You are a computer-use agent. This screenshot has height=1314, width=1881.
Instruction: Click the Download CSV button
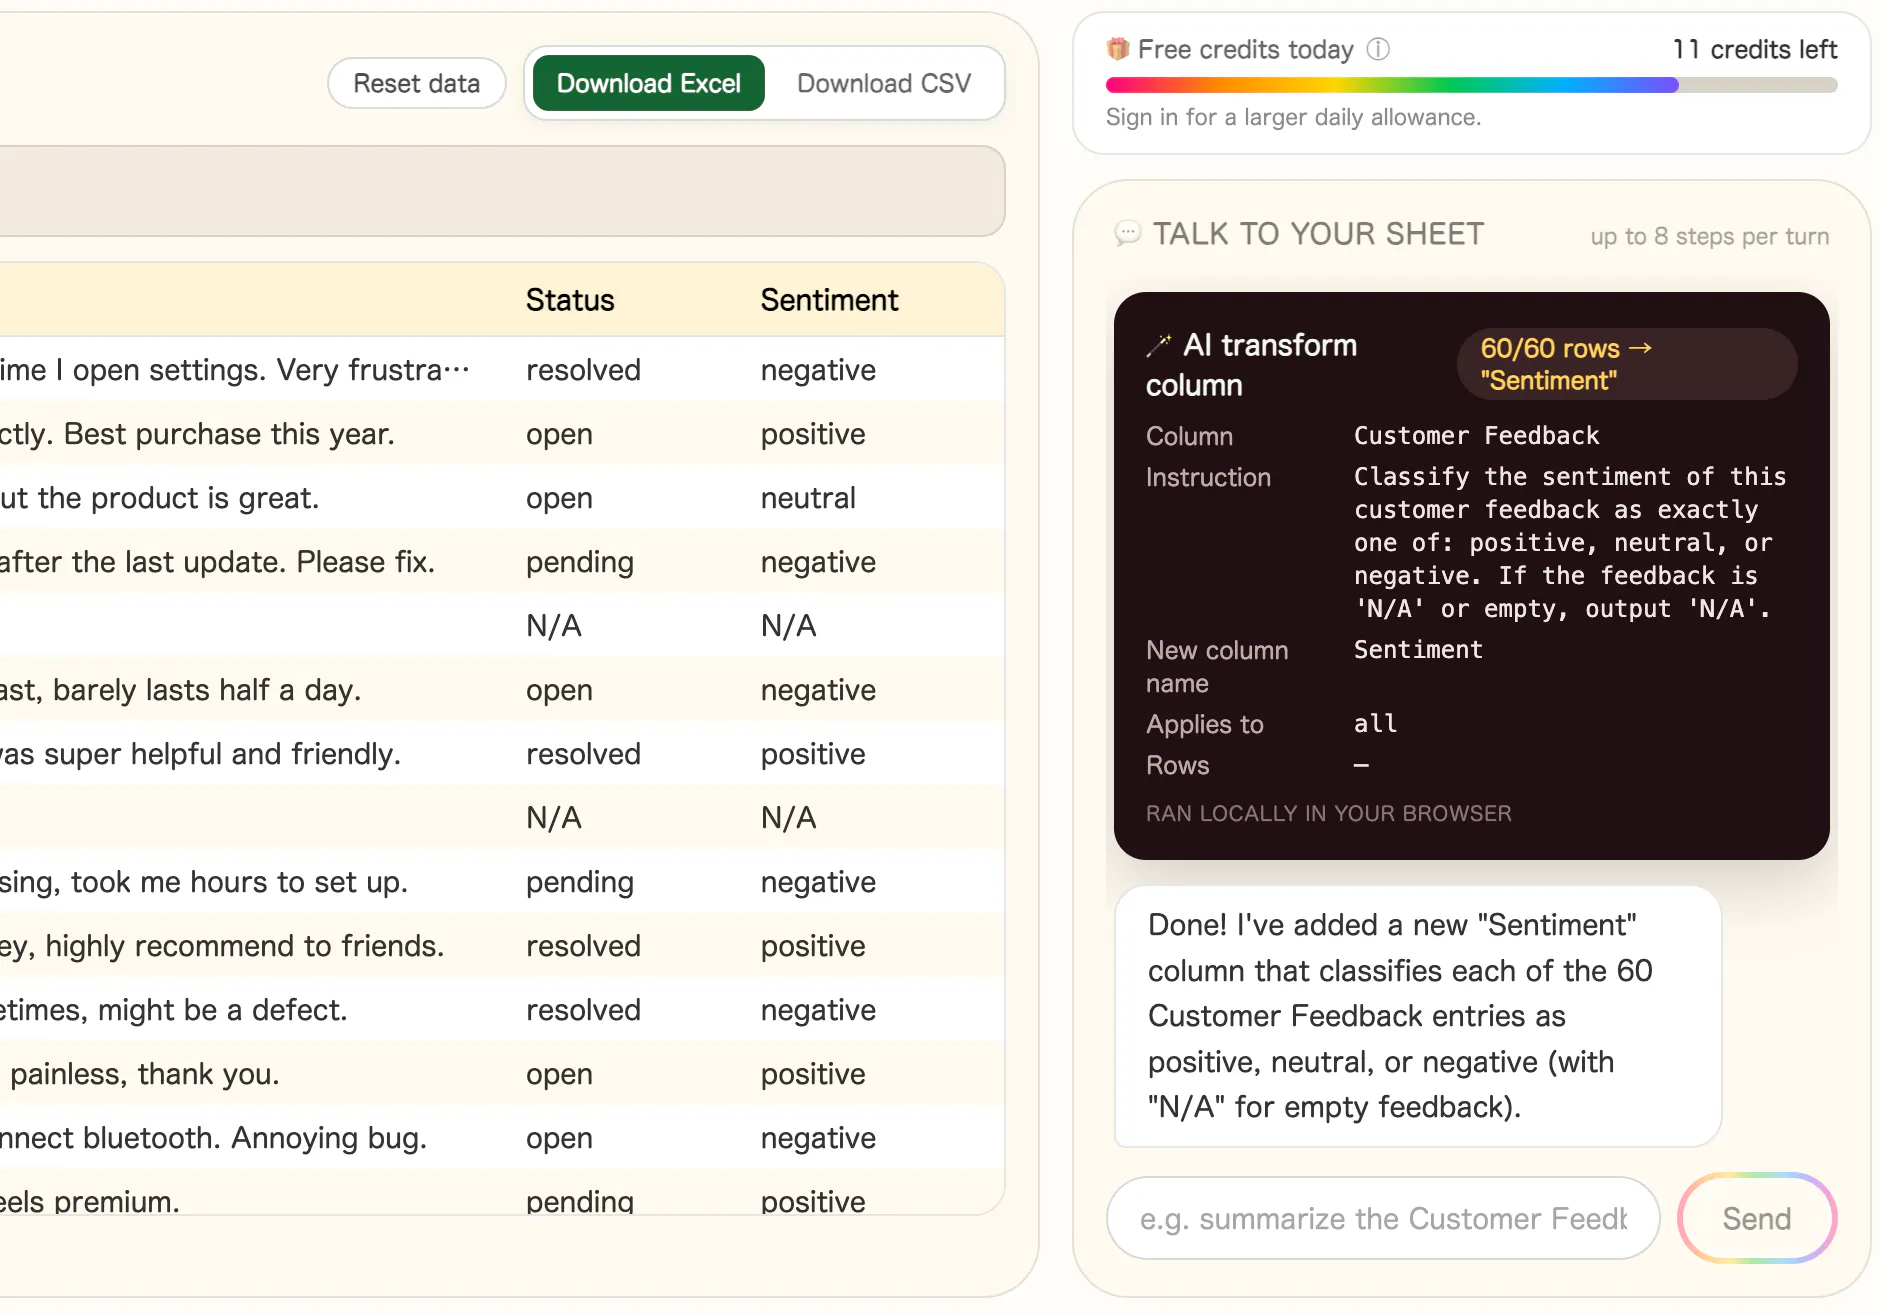coord(884,83)
